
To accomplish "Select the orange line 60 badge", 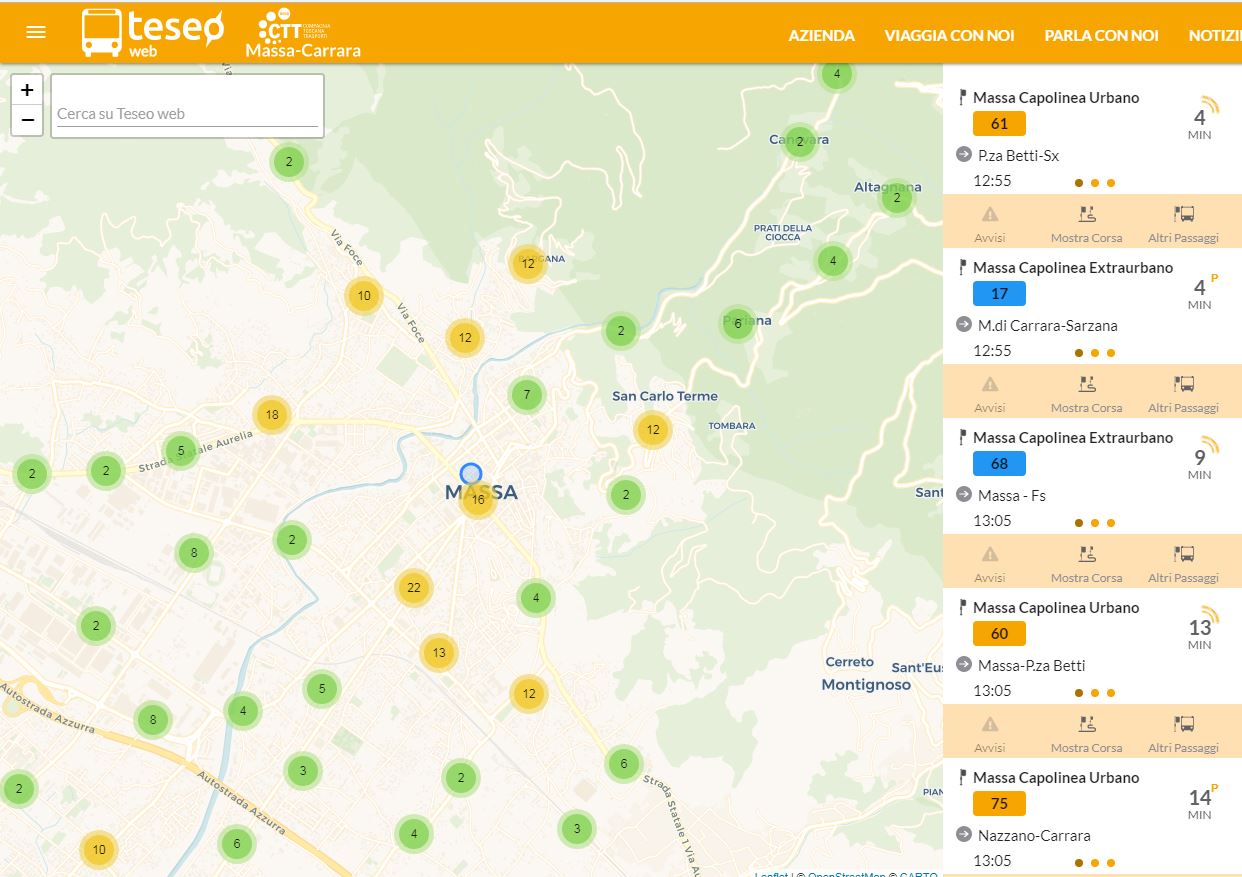I will coord(999,634).
